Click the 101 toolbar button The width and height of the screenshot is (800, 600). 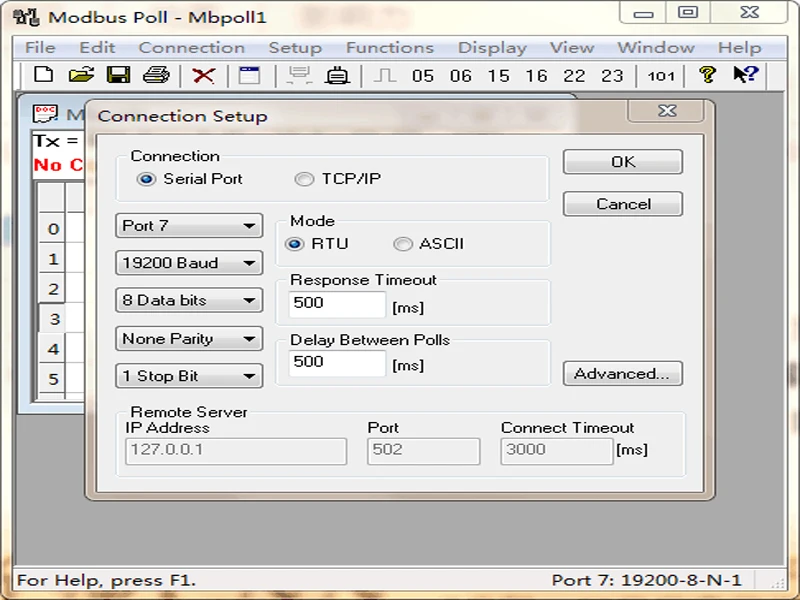point(661,76)
